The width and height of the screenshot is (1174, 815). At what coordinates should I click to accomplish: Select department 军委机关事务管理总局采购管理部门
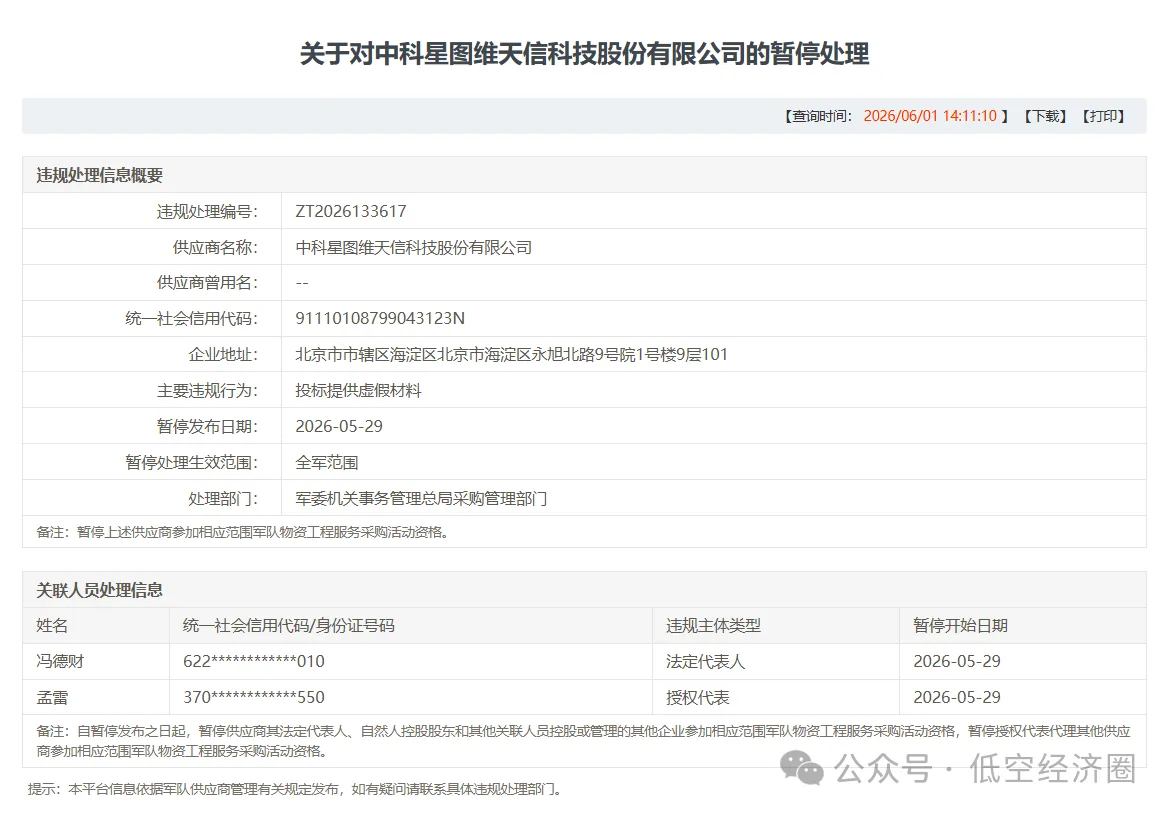coord(421,498)
